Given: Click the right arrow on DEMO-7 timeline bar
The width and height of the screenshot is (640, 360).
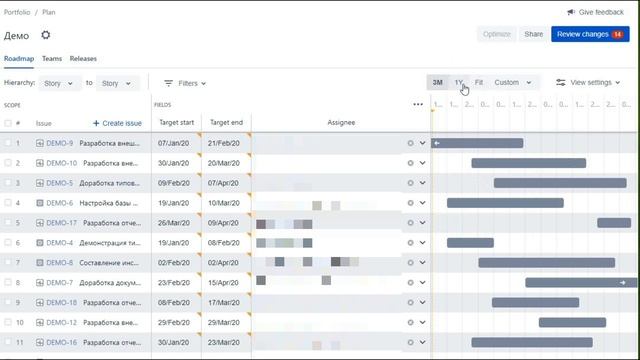Looking at the screenshot, I should coord(622,282).
